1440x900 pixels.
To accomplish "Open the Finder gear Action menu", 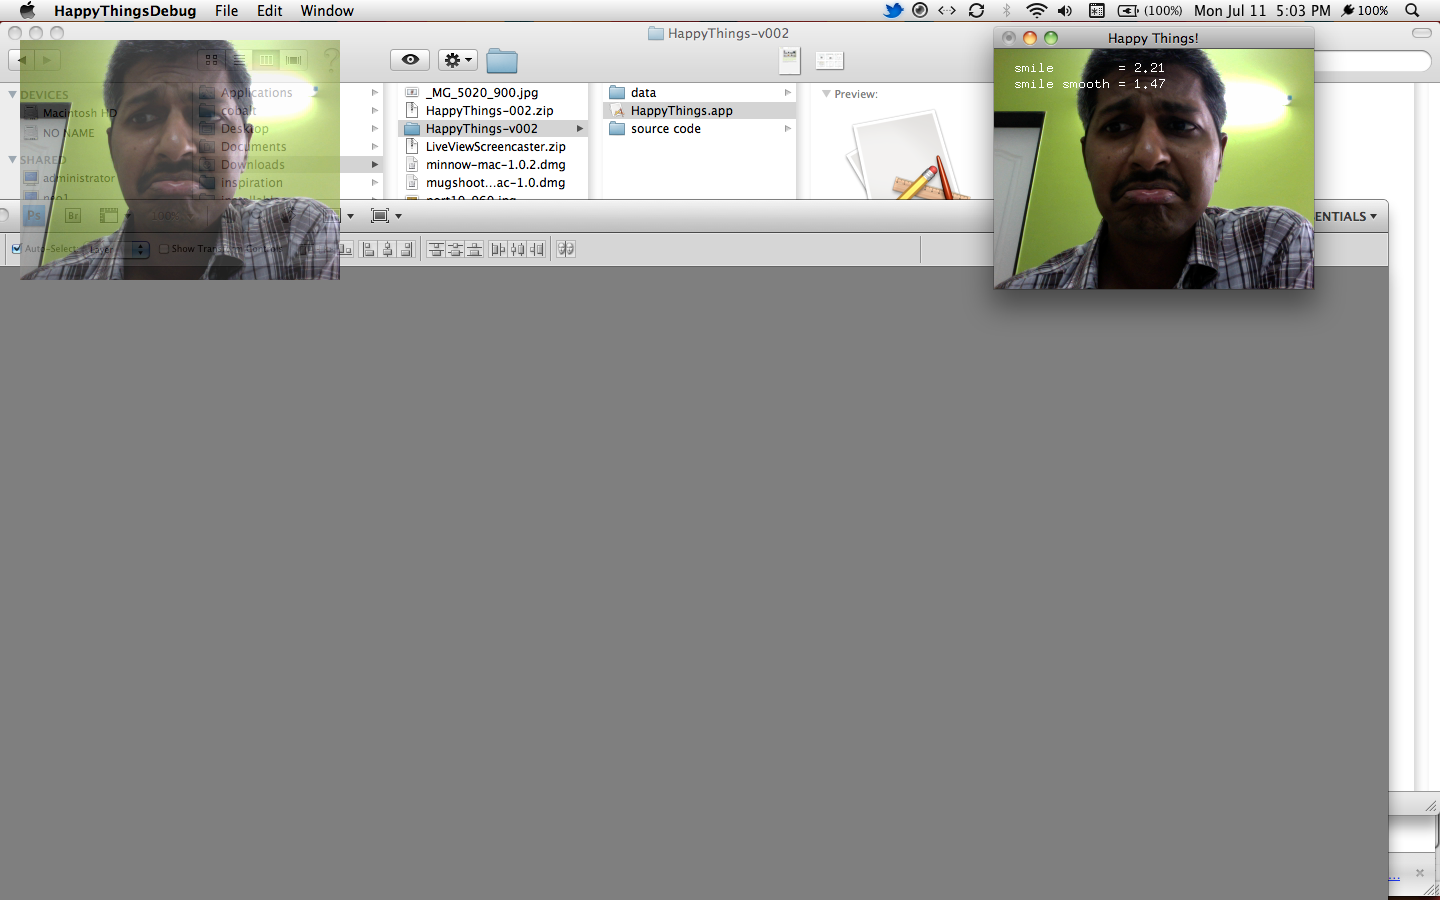I will (x=458, y=60).
